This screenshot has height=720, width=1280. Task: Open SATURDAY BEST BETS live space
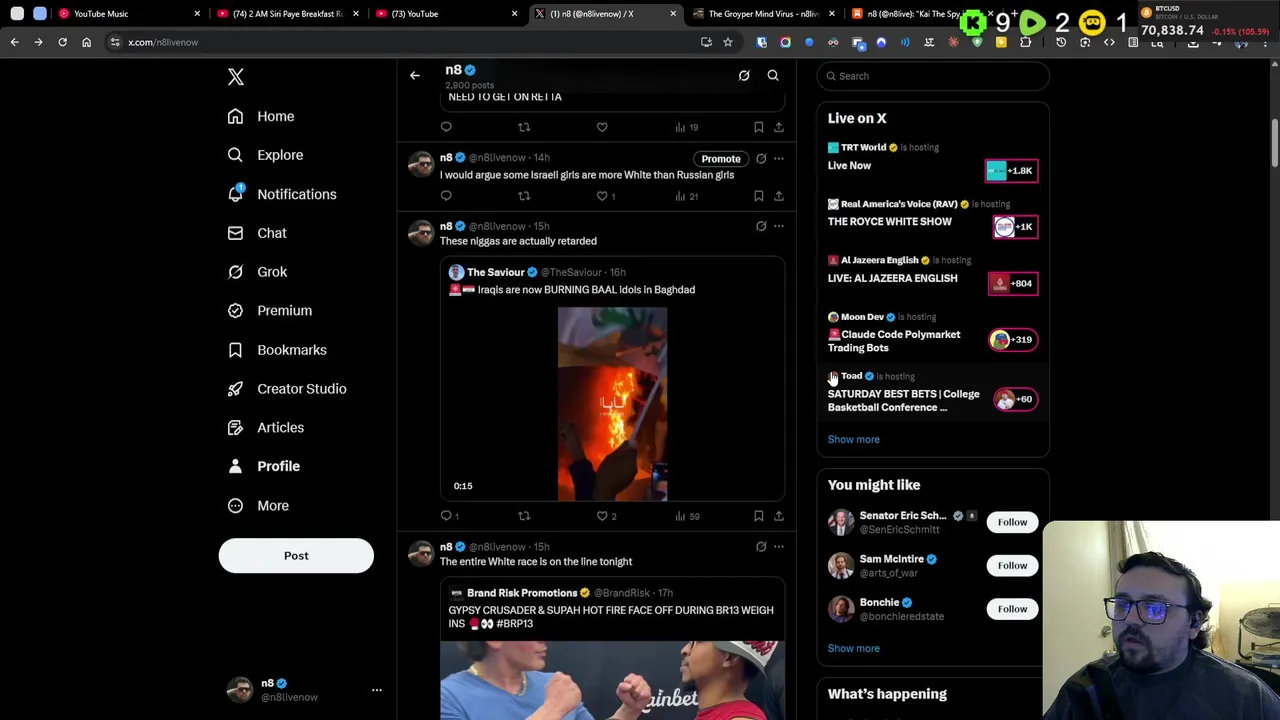pyautogui.click(x=933, y=393)
